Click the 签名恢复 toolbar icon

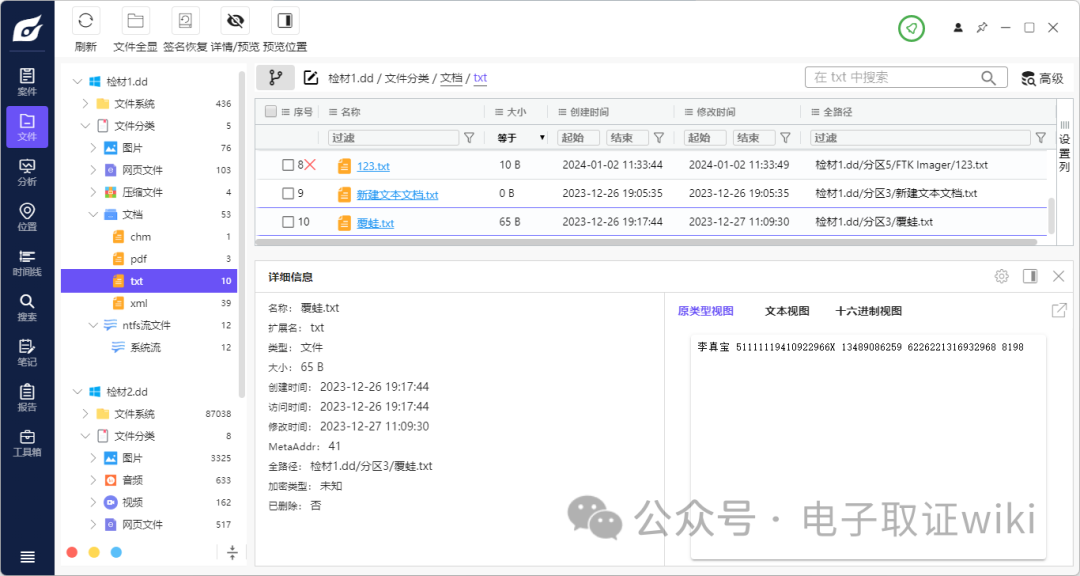[185, 21]
